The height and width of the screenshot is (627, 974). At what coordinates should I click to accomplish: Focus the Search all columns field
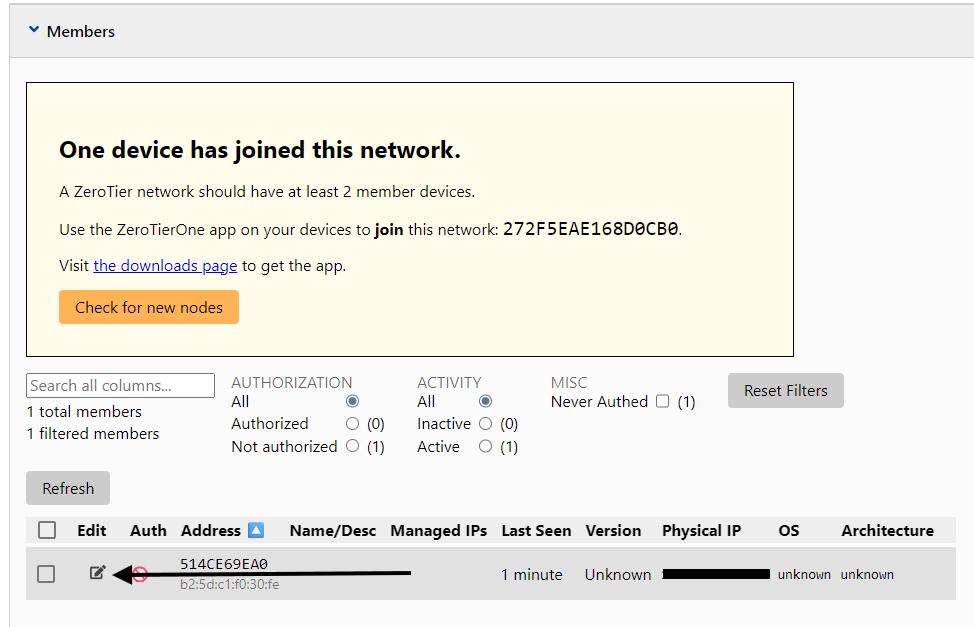[x=120, y=386]
